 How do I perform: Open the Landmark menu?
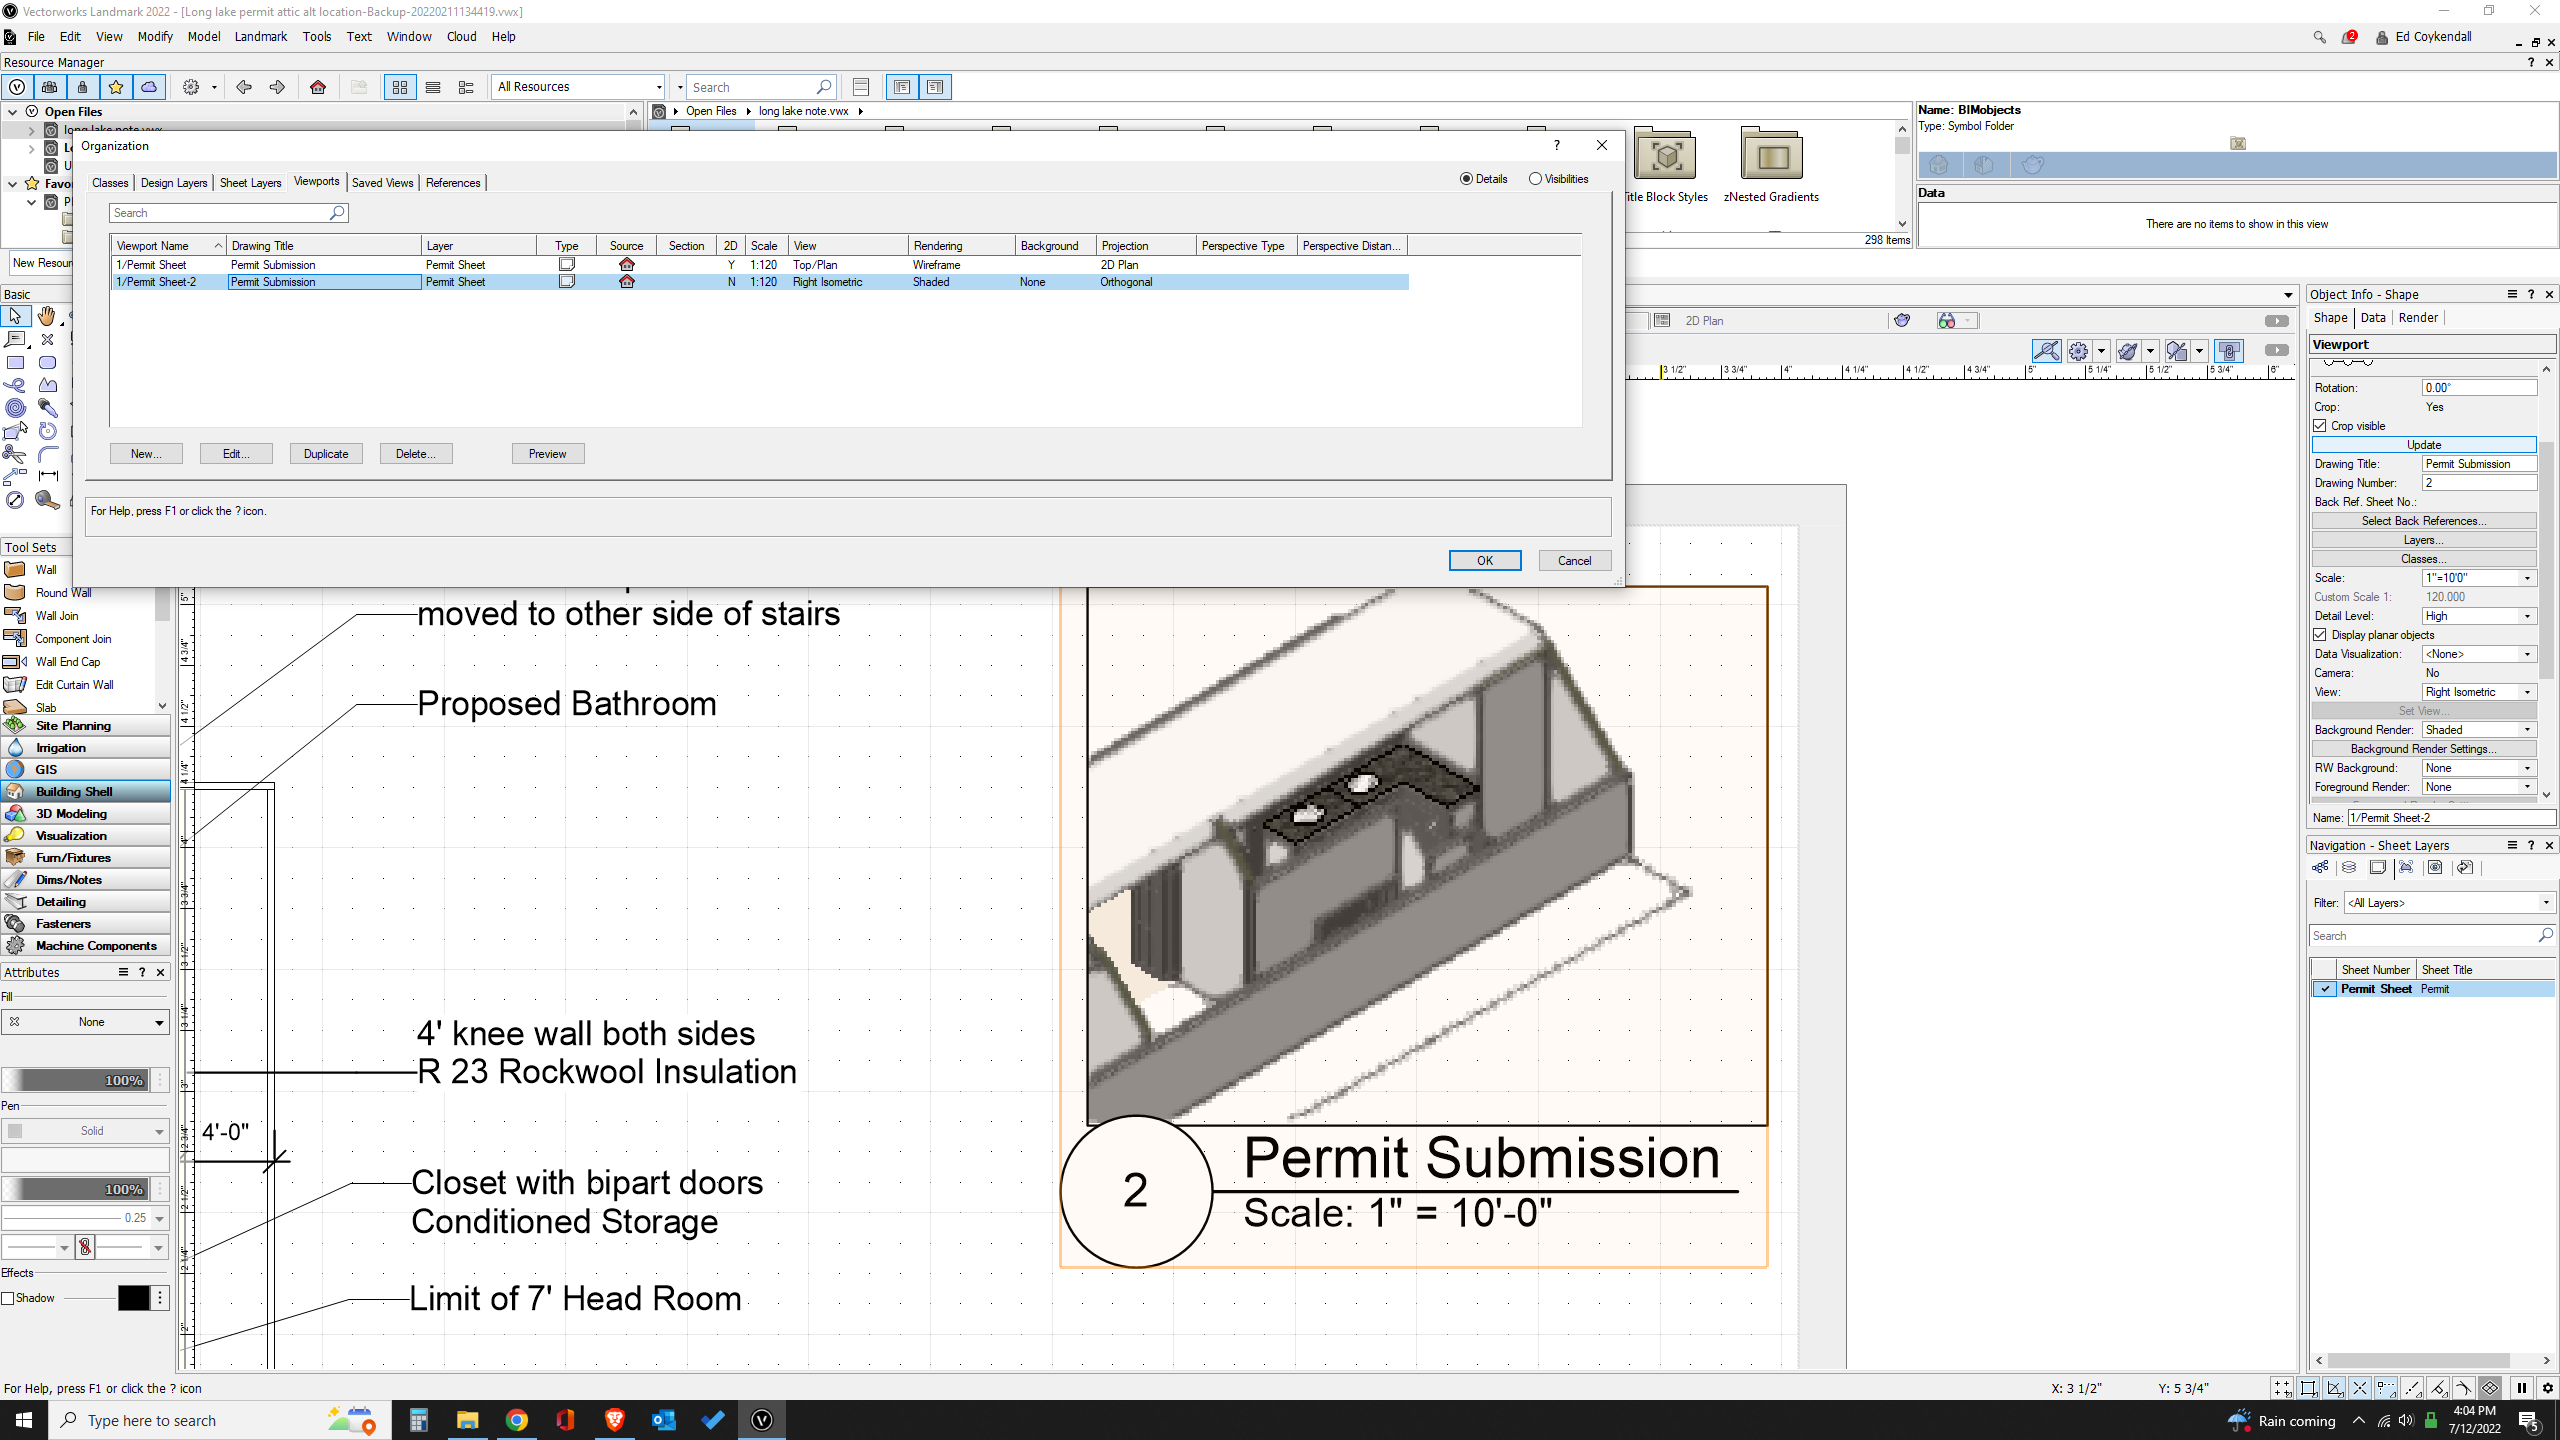click(260, 36)
